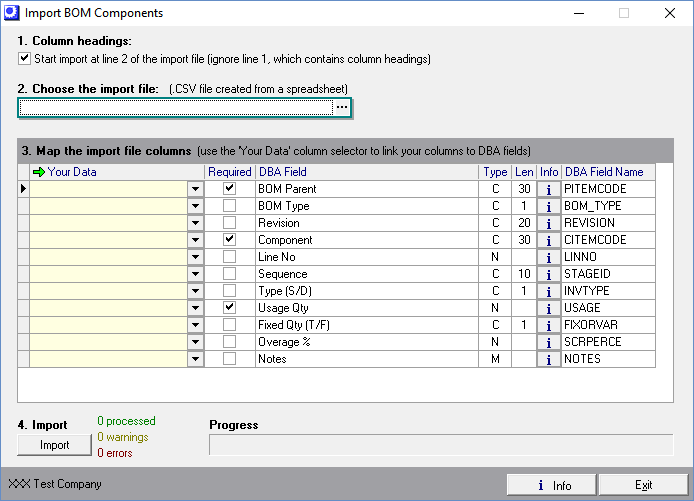Click the import file path field
The width and height of the screenshot is (694, 501).
(176, 107)
